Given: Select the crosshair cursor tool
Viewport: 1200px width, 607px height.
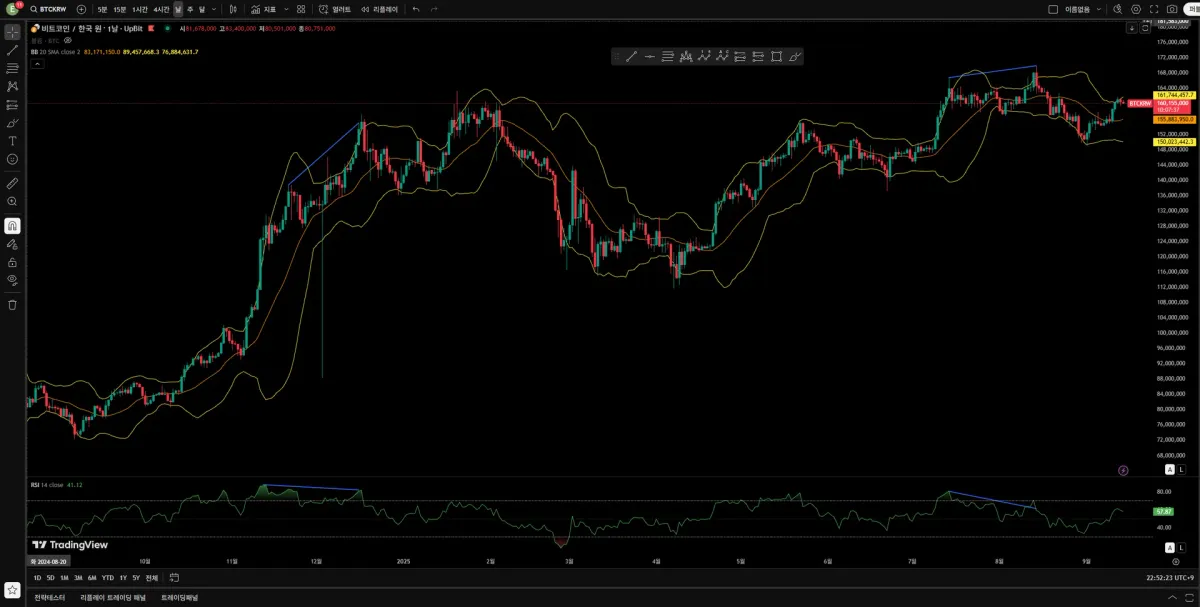Looking at the screenshot, I should (12, 32).
